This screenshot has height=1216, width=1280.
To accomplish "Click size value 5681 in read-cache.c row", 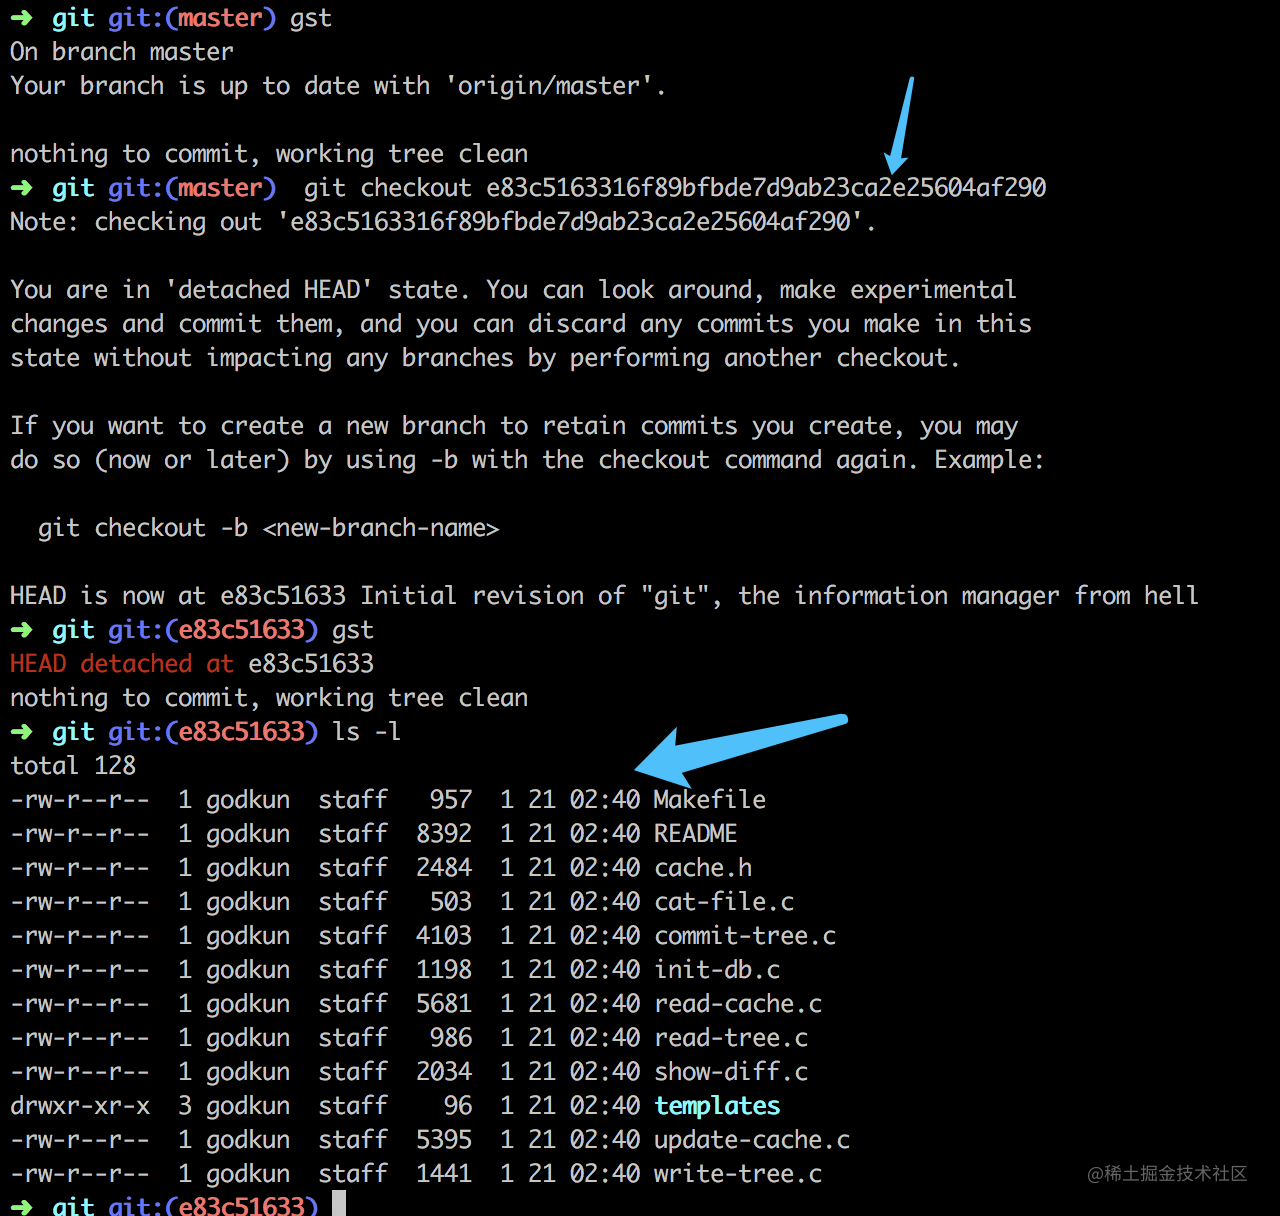I will click(444, 1003).
